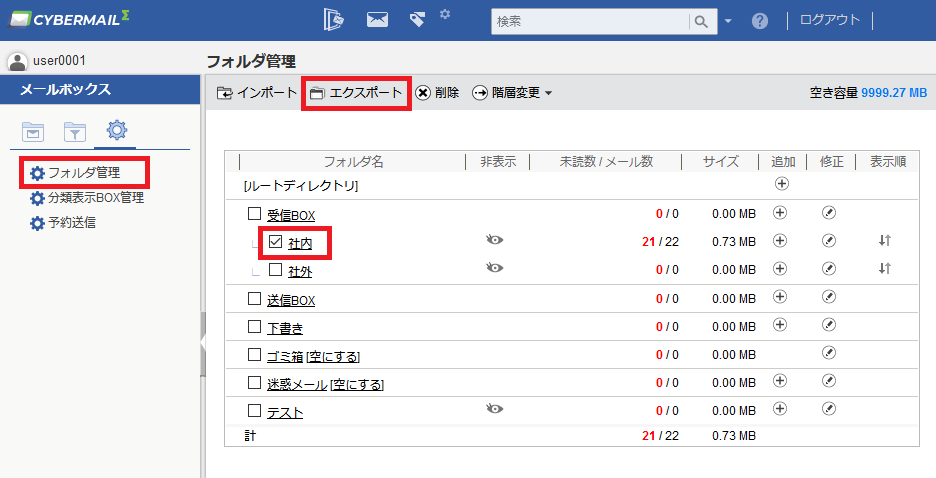Click the add plus icon for 社外
Viewport: 936px width, 478px height.
click(x=780, y=269)
